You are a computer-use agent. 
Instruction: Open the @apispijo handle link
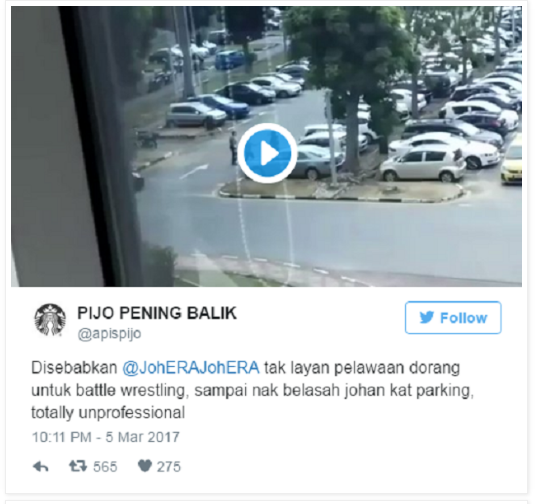(109, 334)
